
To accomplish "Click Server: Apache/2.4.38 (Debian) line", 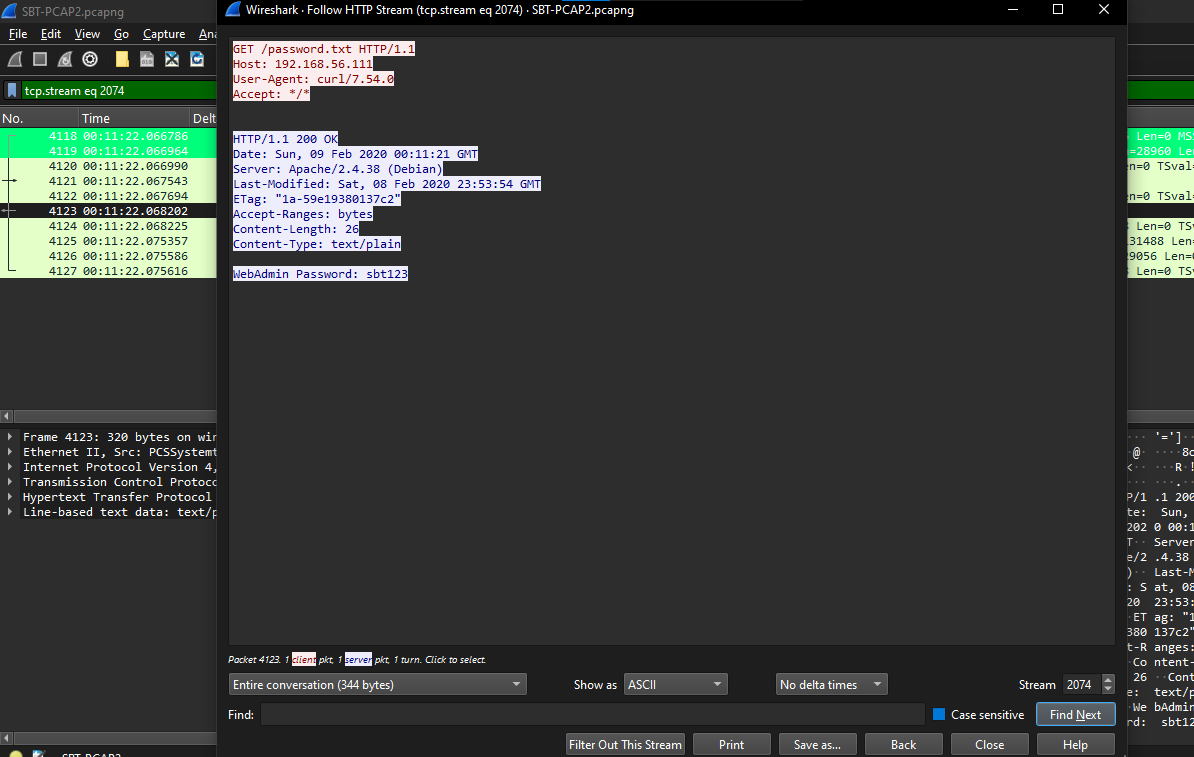I will click(x=337, y=169).
